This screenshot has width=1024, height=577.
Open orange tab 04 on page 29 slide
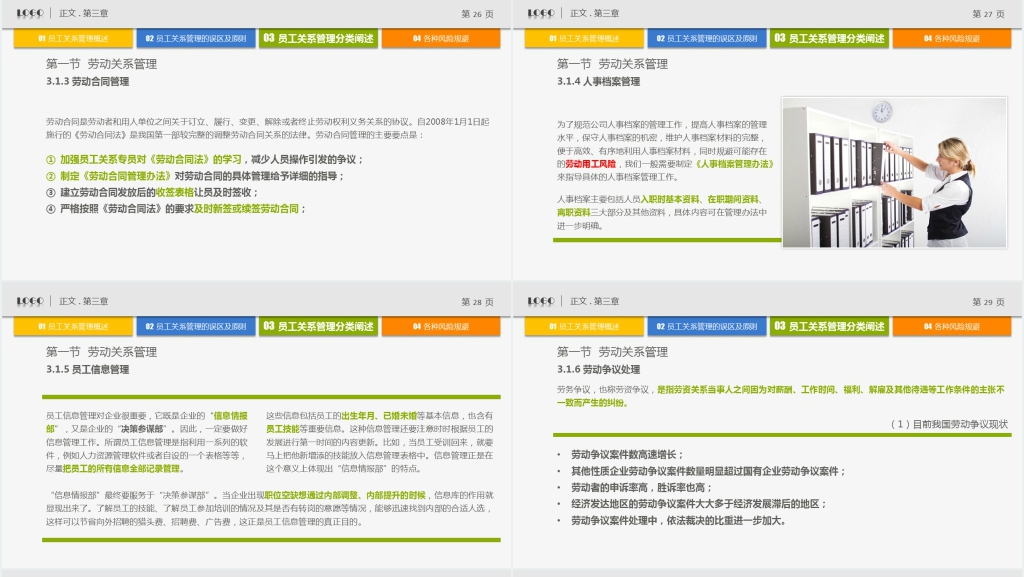pyautogui.click(x=951, y=326)
